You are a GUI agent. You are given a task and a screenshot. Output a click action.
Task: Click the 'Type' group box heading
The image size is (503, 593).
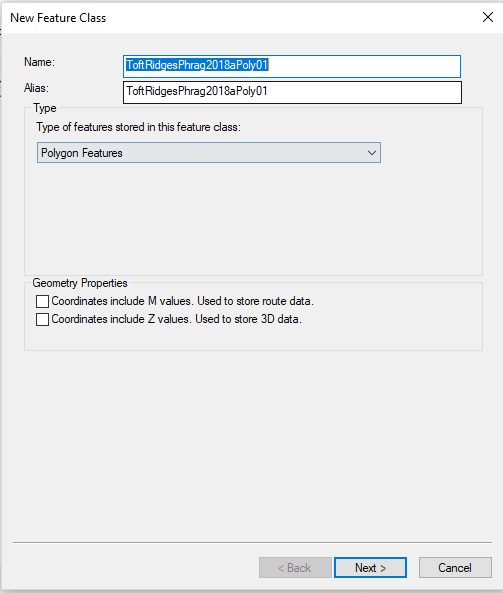tap(45, 108)
